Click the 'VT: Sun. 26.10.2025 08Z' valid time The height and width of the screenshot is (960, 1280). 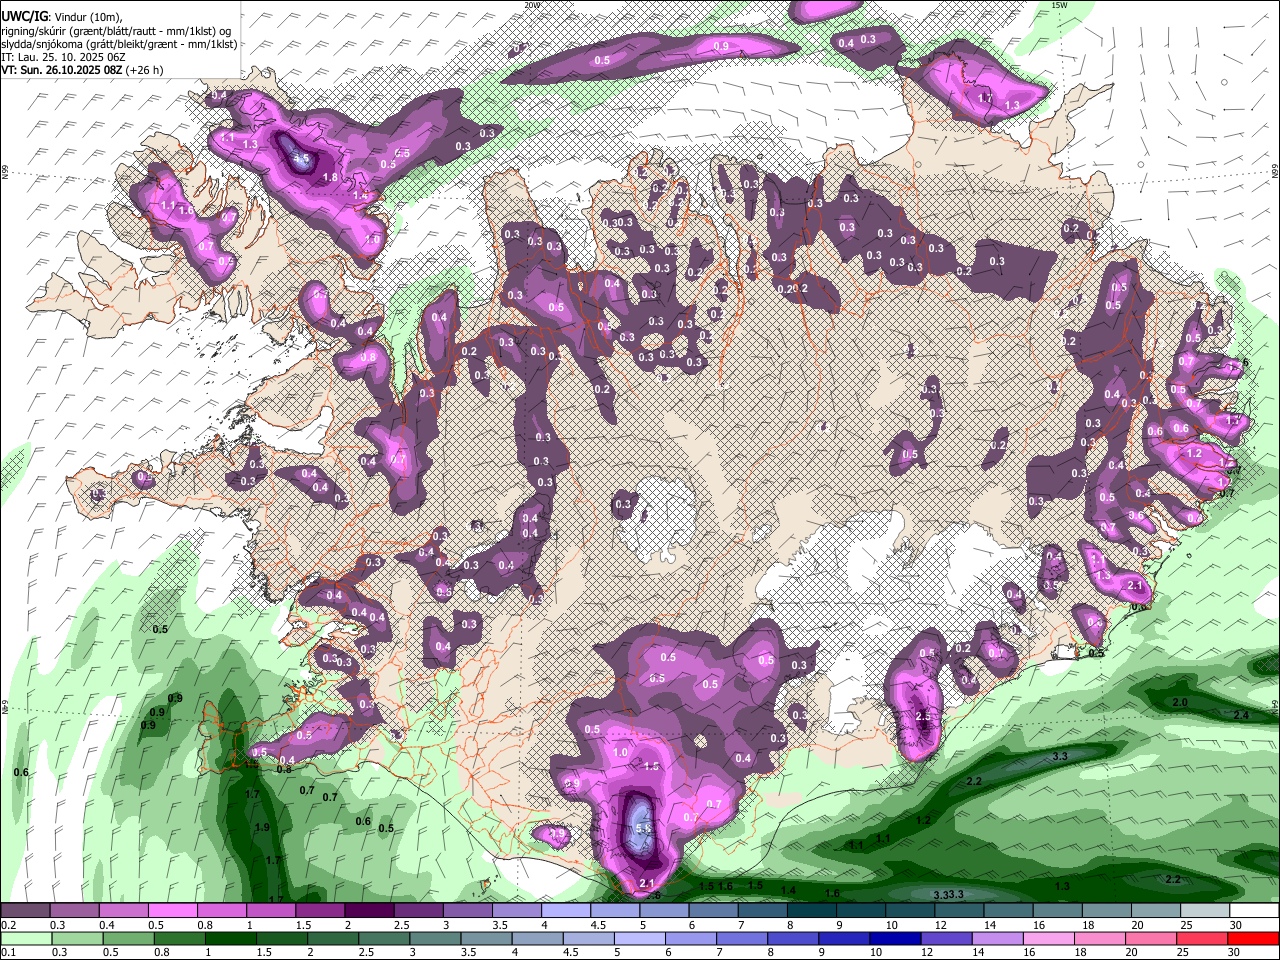pyautogui.click(x=62, y=70)
